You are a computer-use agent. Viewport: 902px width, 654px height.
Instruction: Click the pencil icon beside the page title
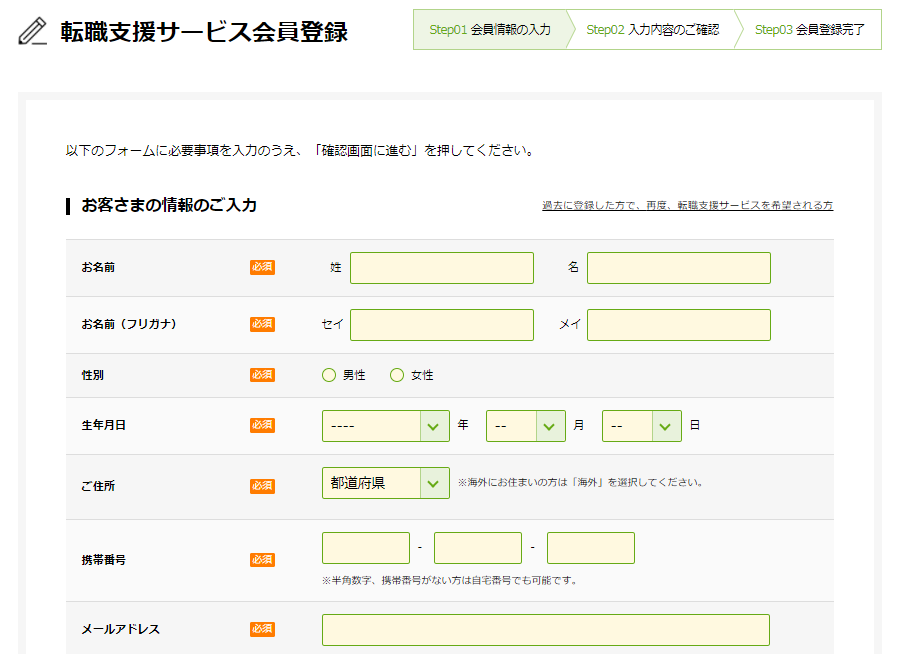[x=32, y=31]
